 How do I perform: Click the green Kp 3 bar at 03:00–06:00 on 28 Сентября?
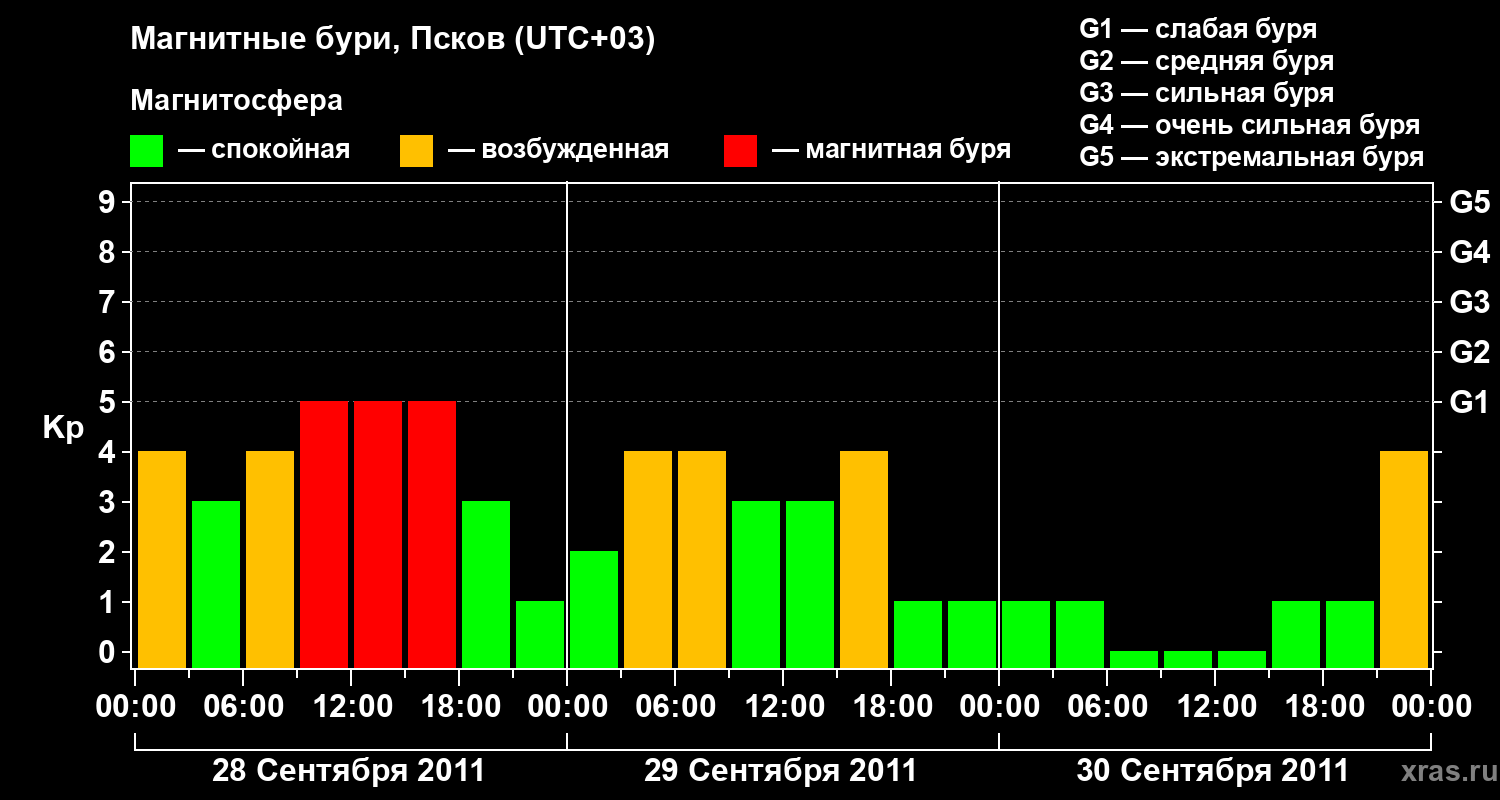(x=216, y=584)
